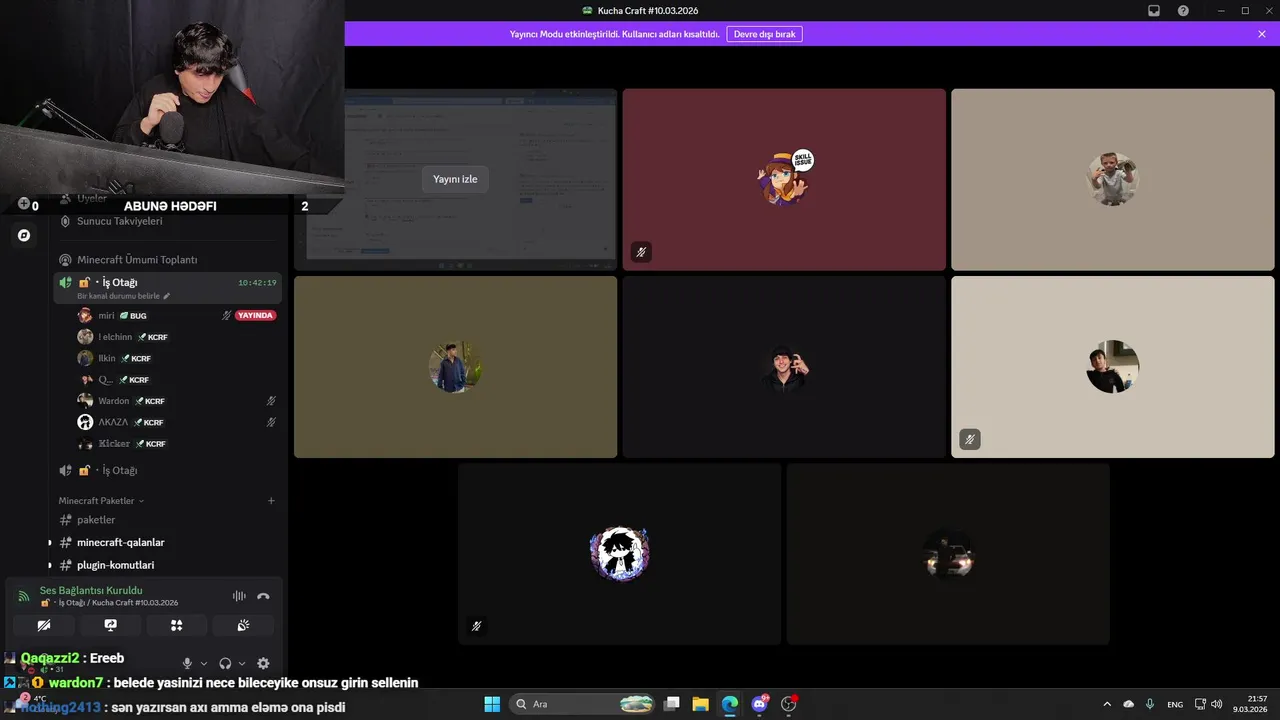This screenshot has width=1280, height=720.
Task: Dismiss the Streamer Mode purple banner
Action: pyautogui.click(x=1262, y=34)
